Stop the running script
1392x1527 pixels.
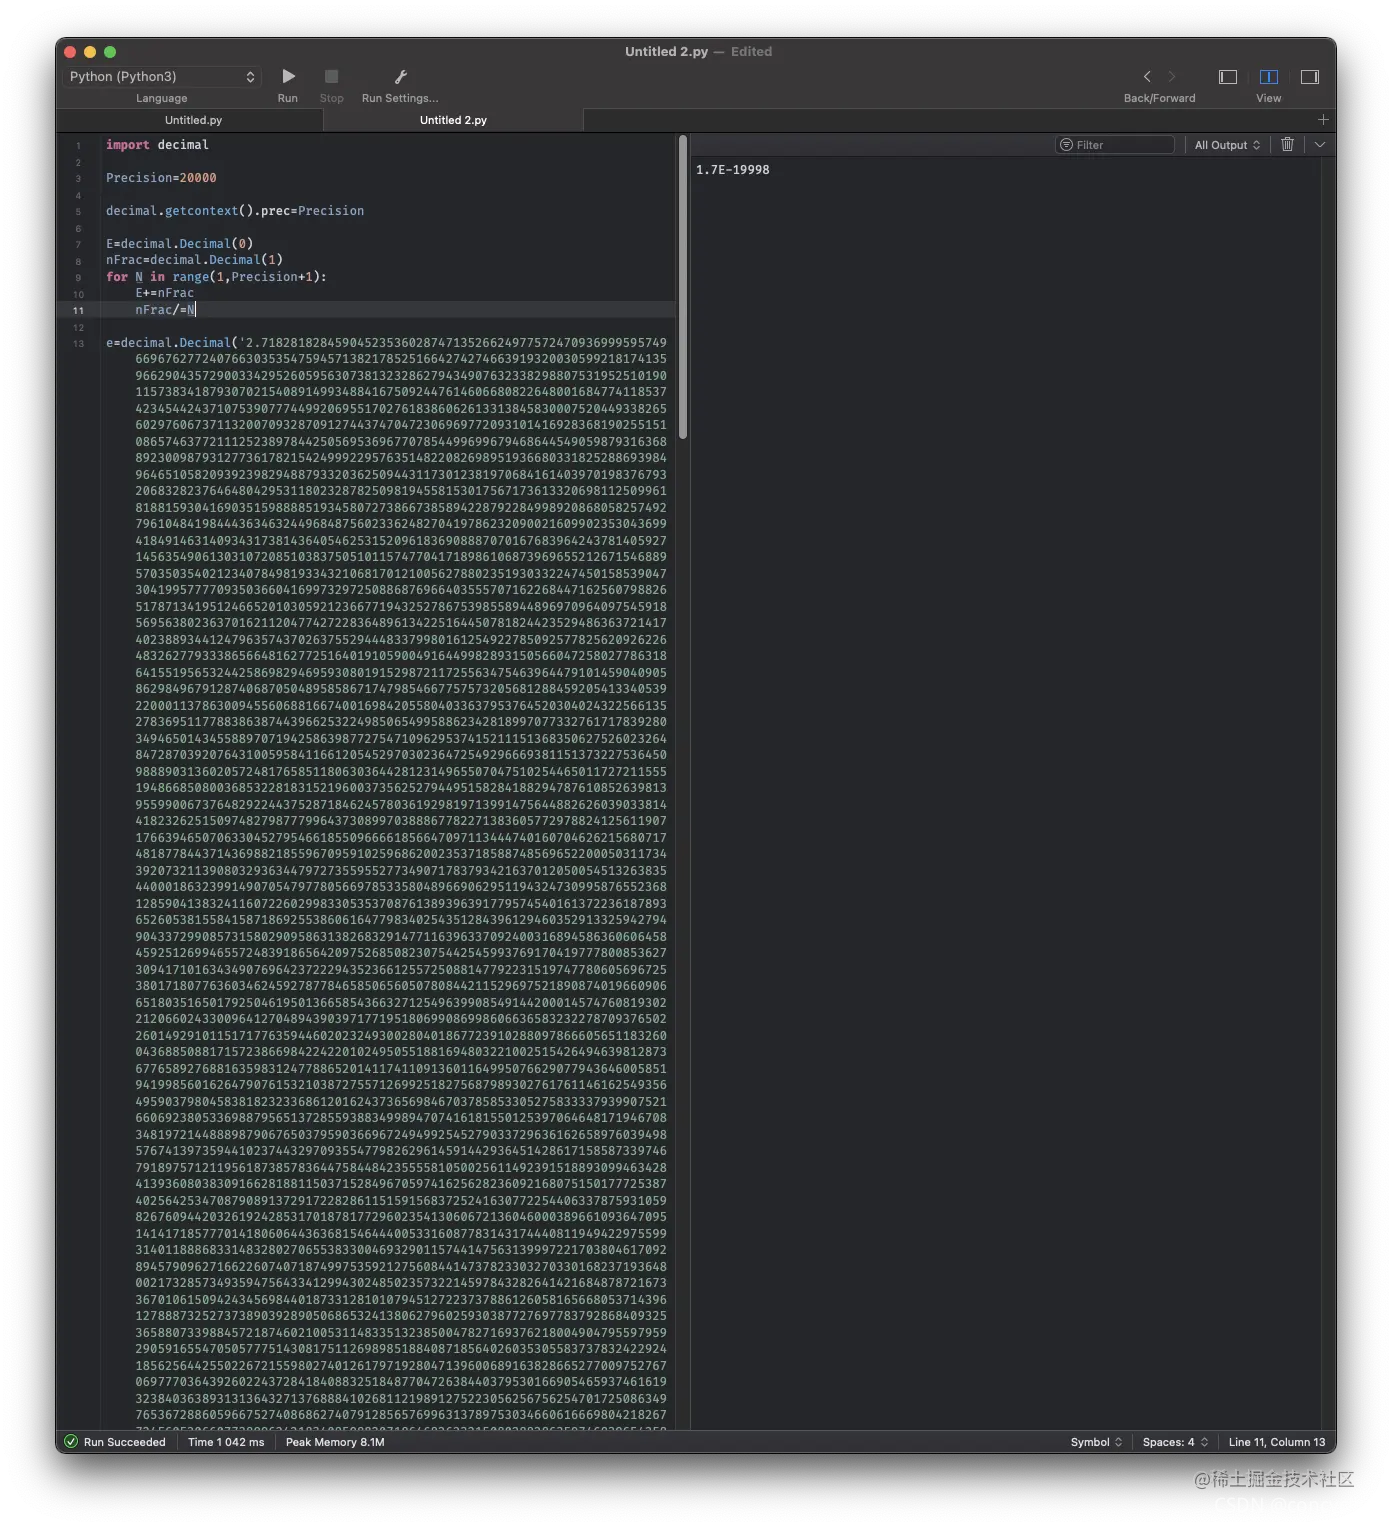click(x=331, y=77)
